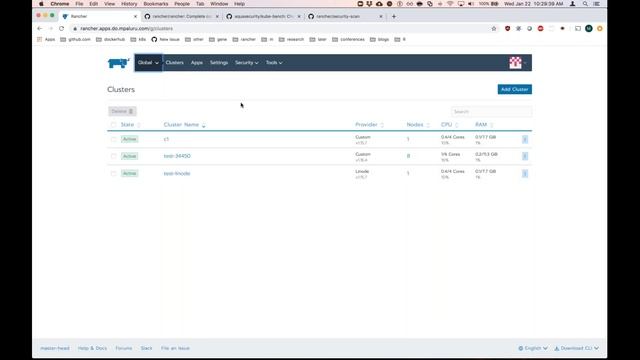Select the test-34450 cluster checkbox

pyautogui.click(x=113, y=156)
